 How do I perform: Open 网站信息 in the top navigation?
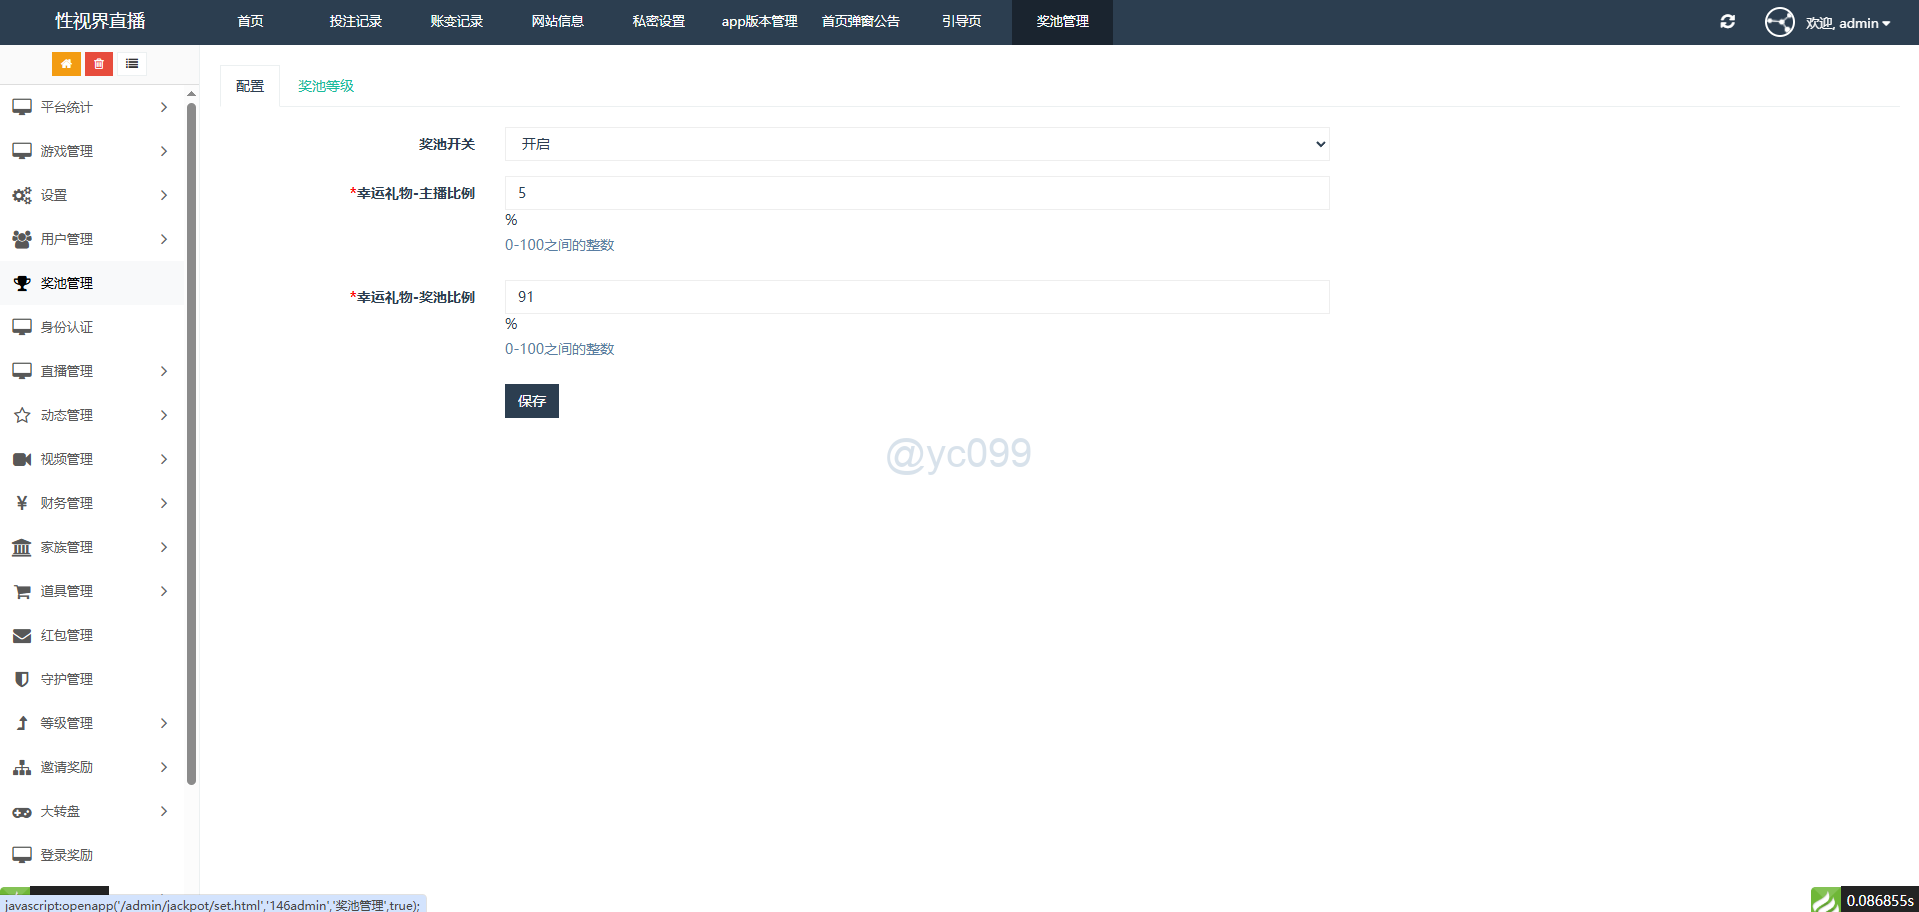point(557,22)
